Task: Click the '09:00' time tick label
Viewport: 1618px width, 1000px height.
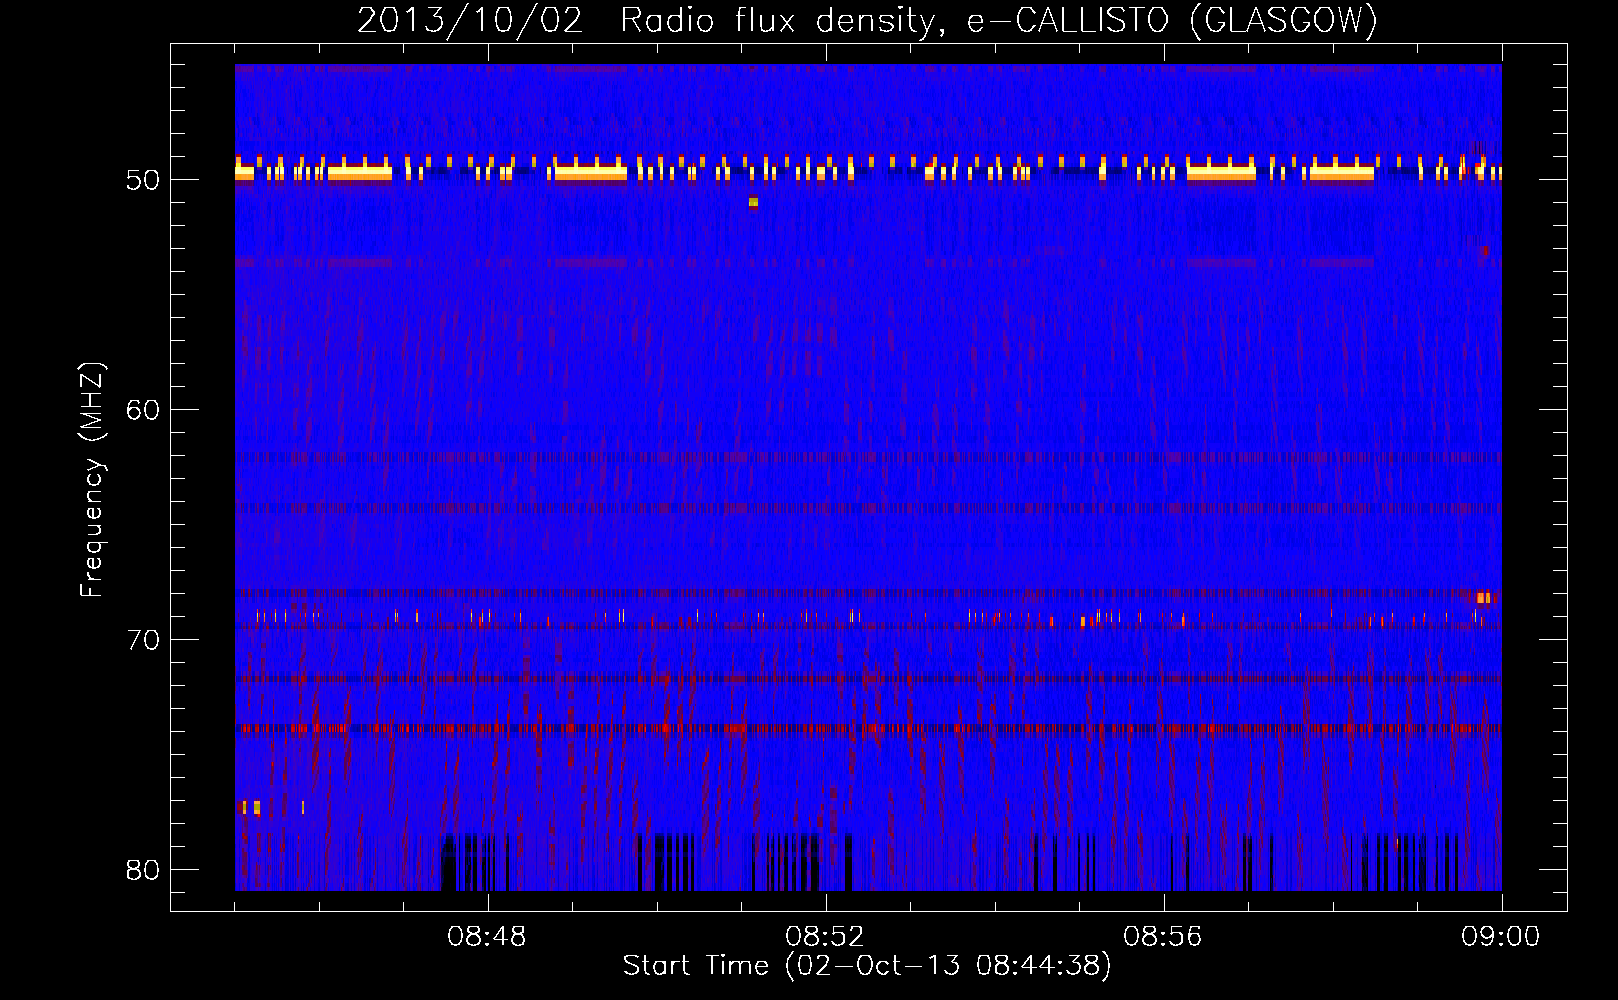Action: point(1501,937)
